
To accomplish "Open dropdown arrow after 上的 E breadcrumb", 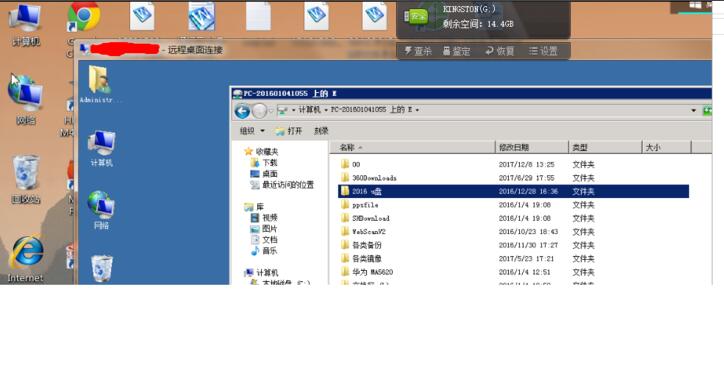I will [417, 110].
